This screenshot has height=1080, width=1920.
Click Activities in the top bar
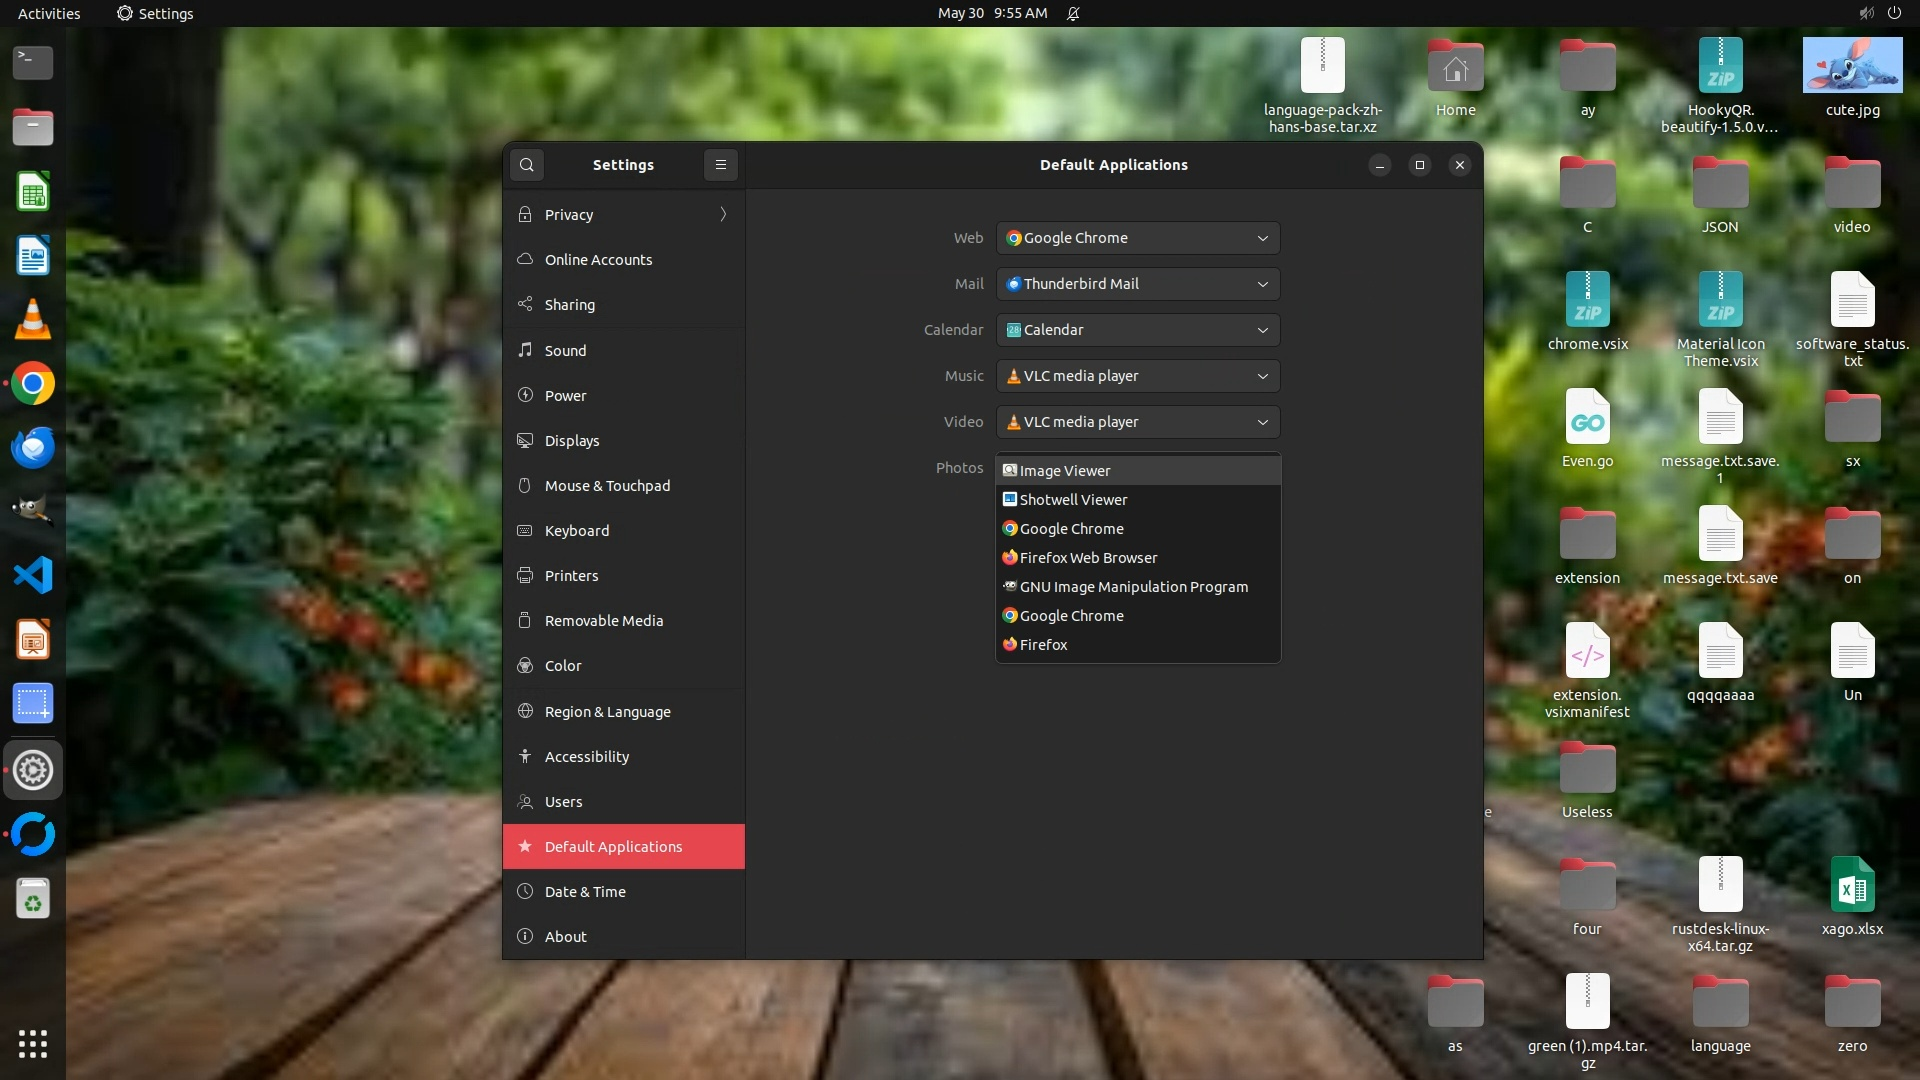coord(49,13)
